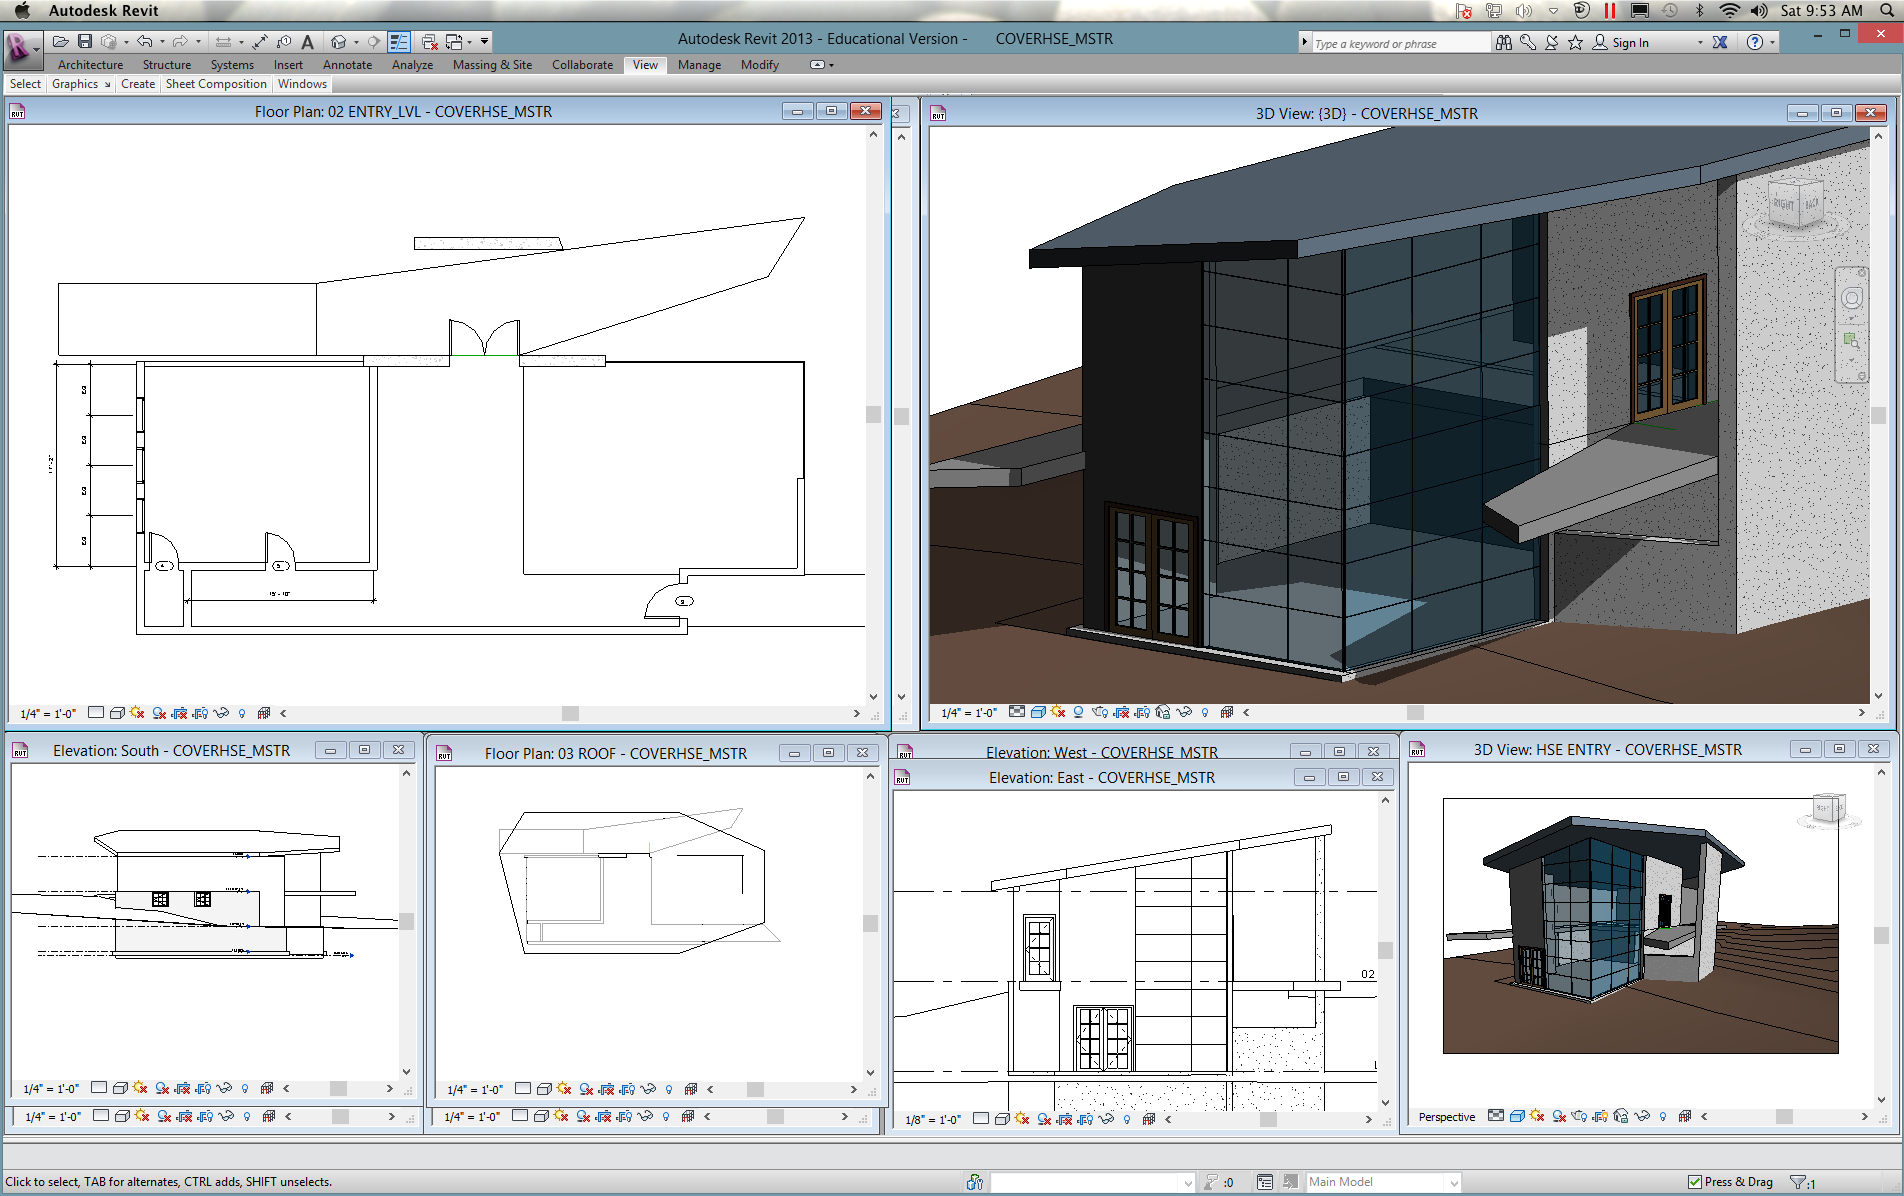This screenshot has width=1904, height=1196.
Task: Click the Save icon in quick access toolbar
Action: coord(85,42)
